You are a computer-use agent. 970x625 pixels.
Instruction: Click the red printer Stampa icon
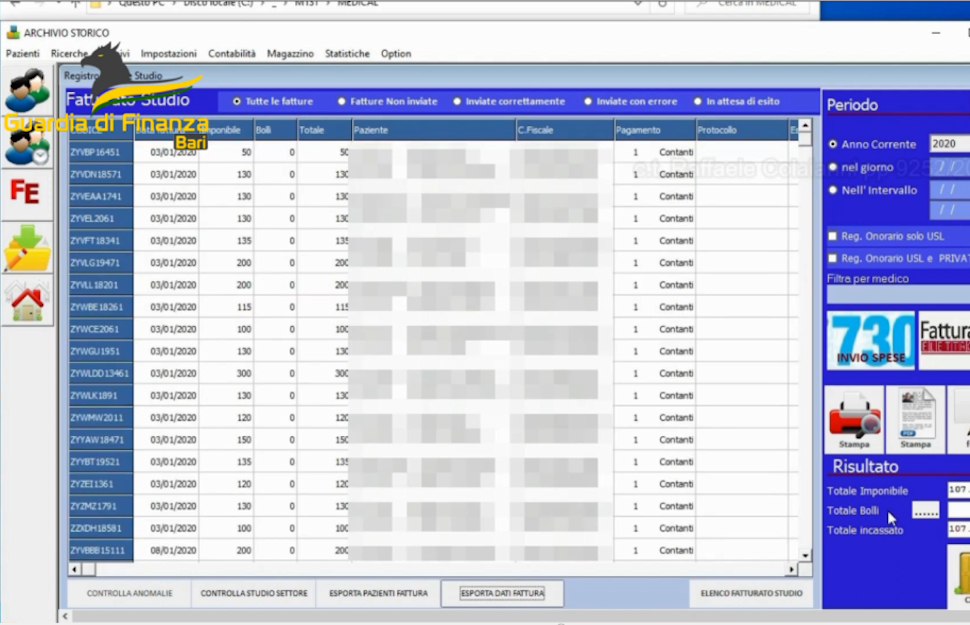(x=853, y=420)
